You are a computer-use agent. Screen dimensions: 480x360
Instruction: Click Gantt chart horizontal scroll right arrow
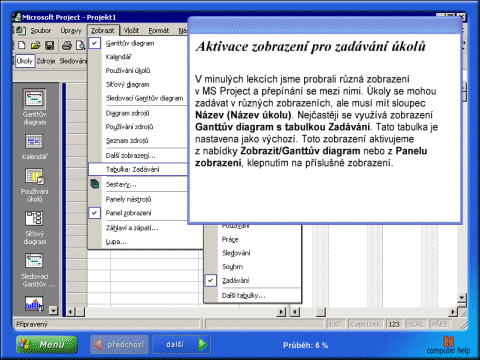[453, 312]
